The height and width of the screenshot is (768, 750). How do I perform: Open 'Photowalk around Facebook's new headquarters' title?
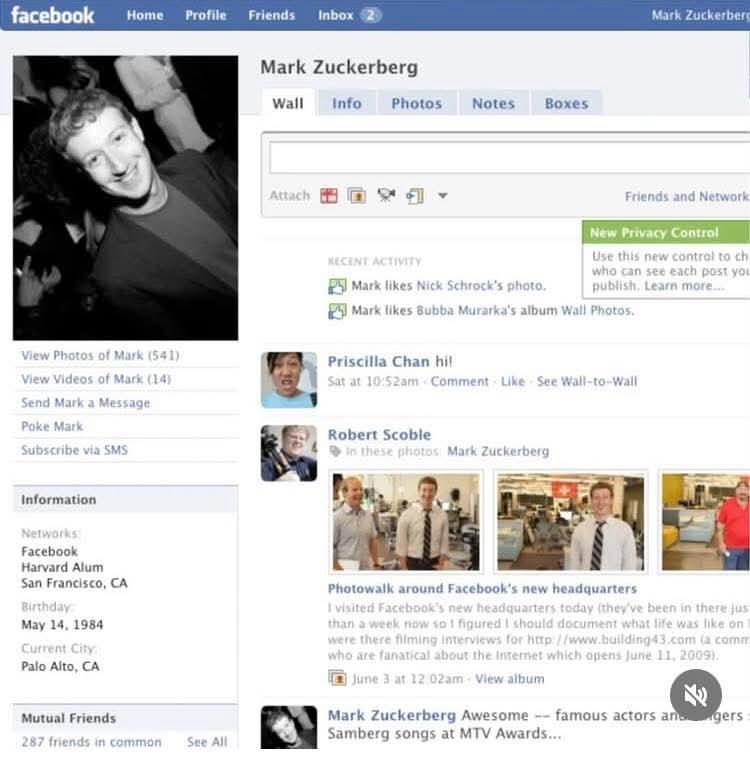point(483,589)
